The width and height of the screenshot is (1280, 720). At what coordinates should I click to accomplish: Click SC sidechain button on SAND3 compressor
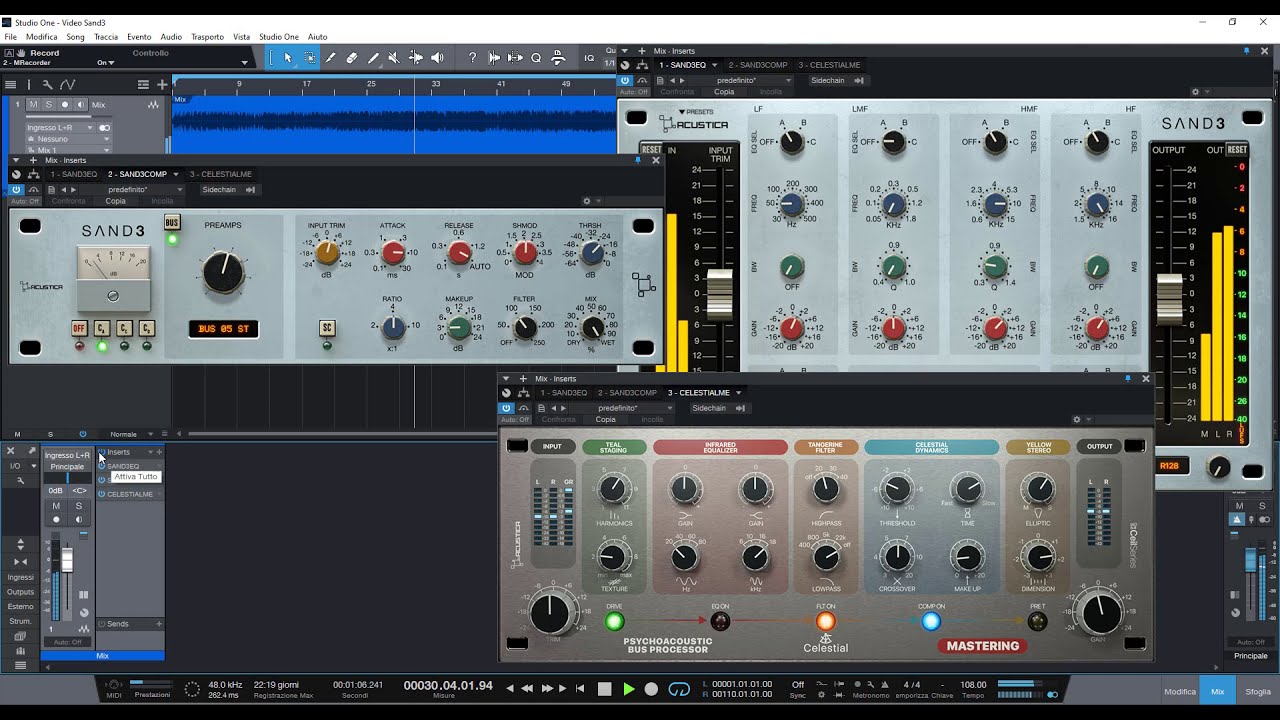(327, 328)
